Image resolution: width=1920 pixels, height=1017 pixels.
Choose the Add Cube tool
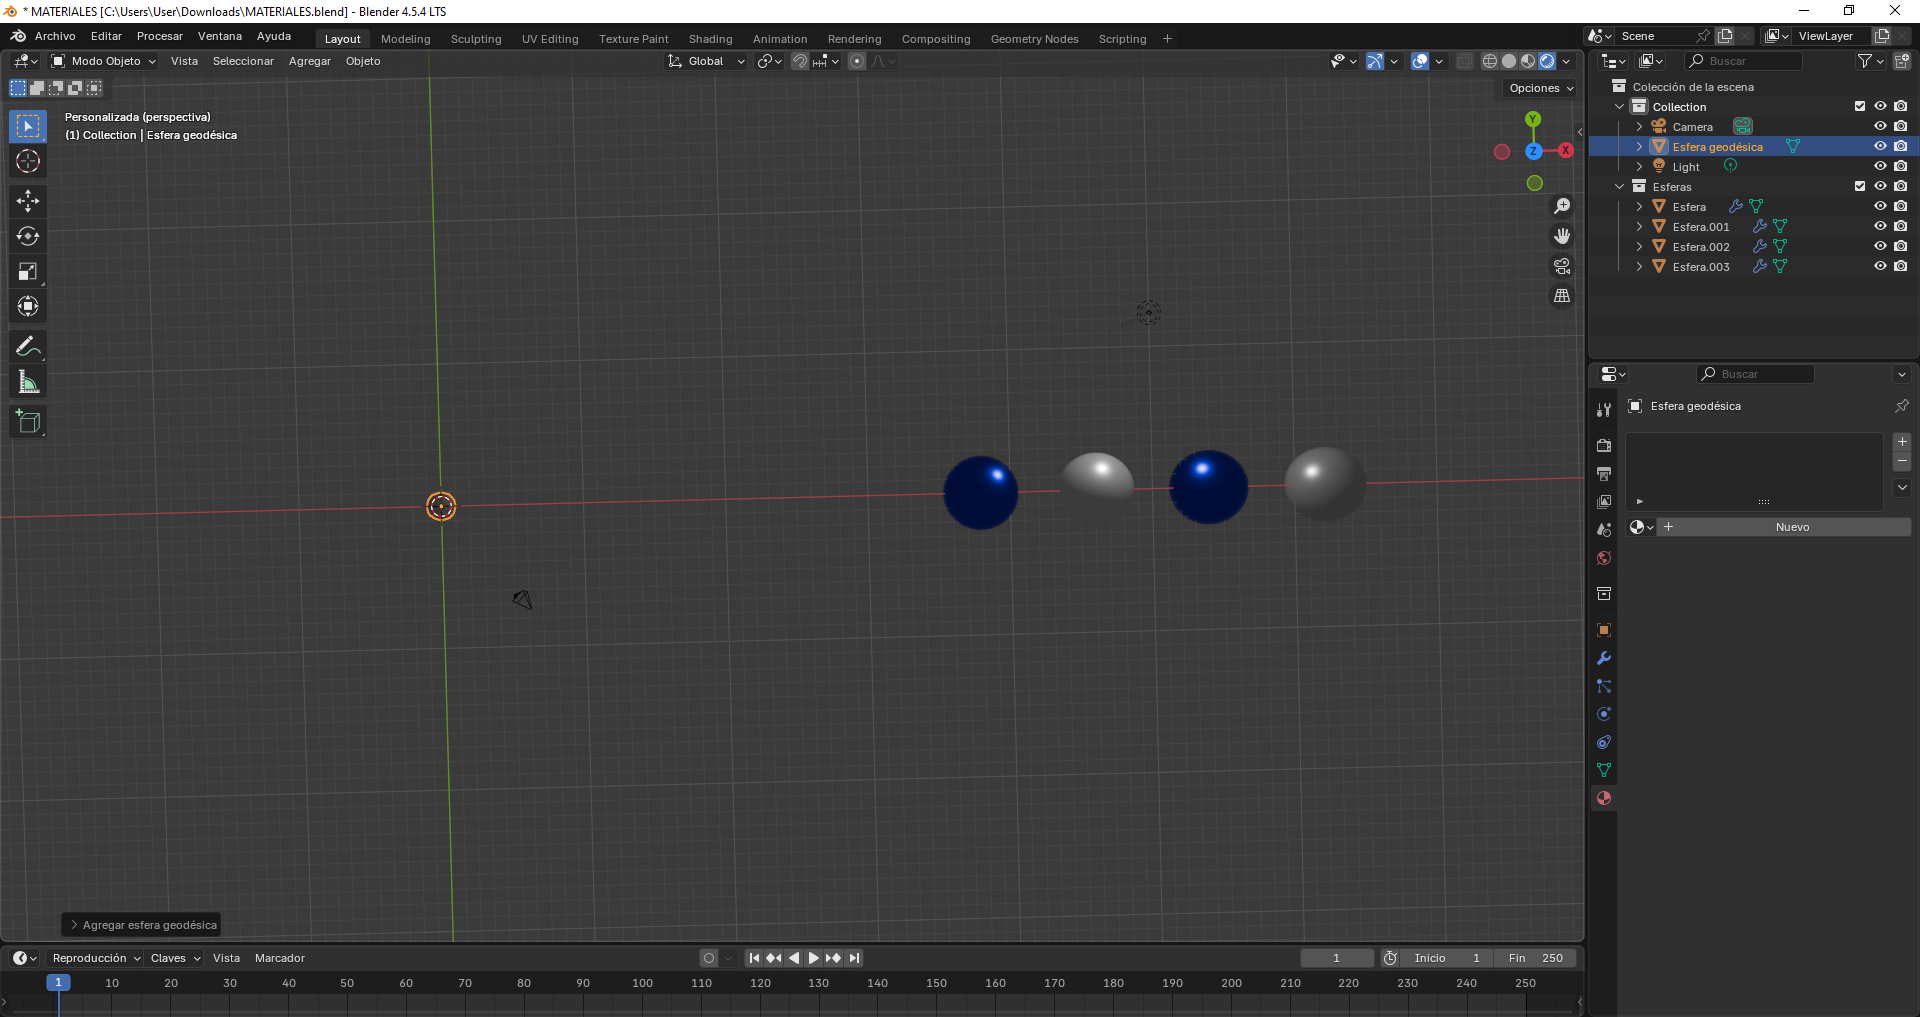pos(28,422)
